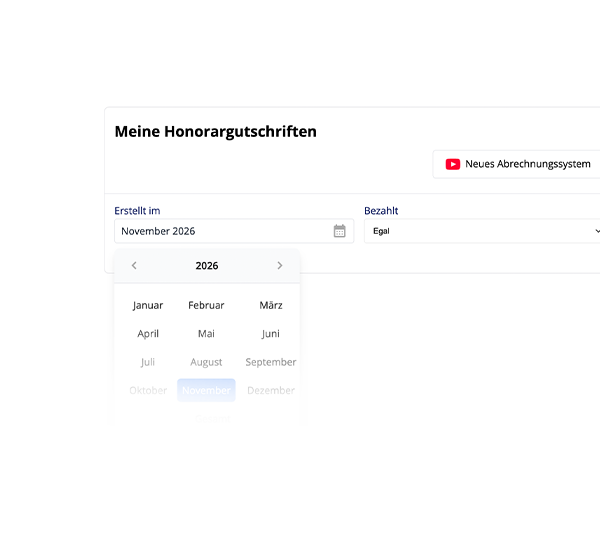Choose September in the month picker
The image size is (600, 554).
tap(271, 362)
